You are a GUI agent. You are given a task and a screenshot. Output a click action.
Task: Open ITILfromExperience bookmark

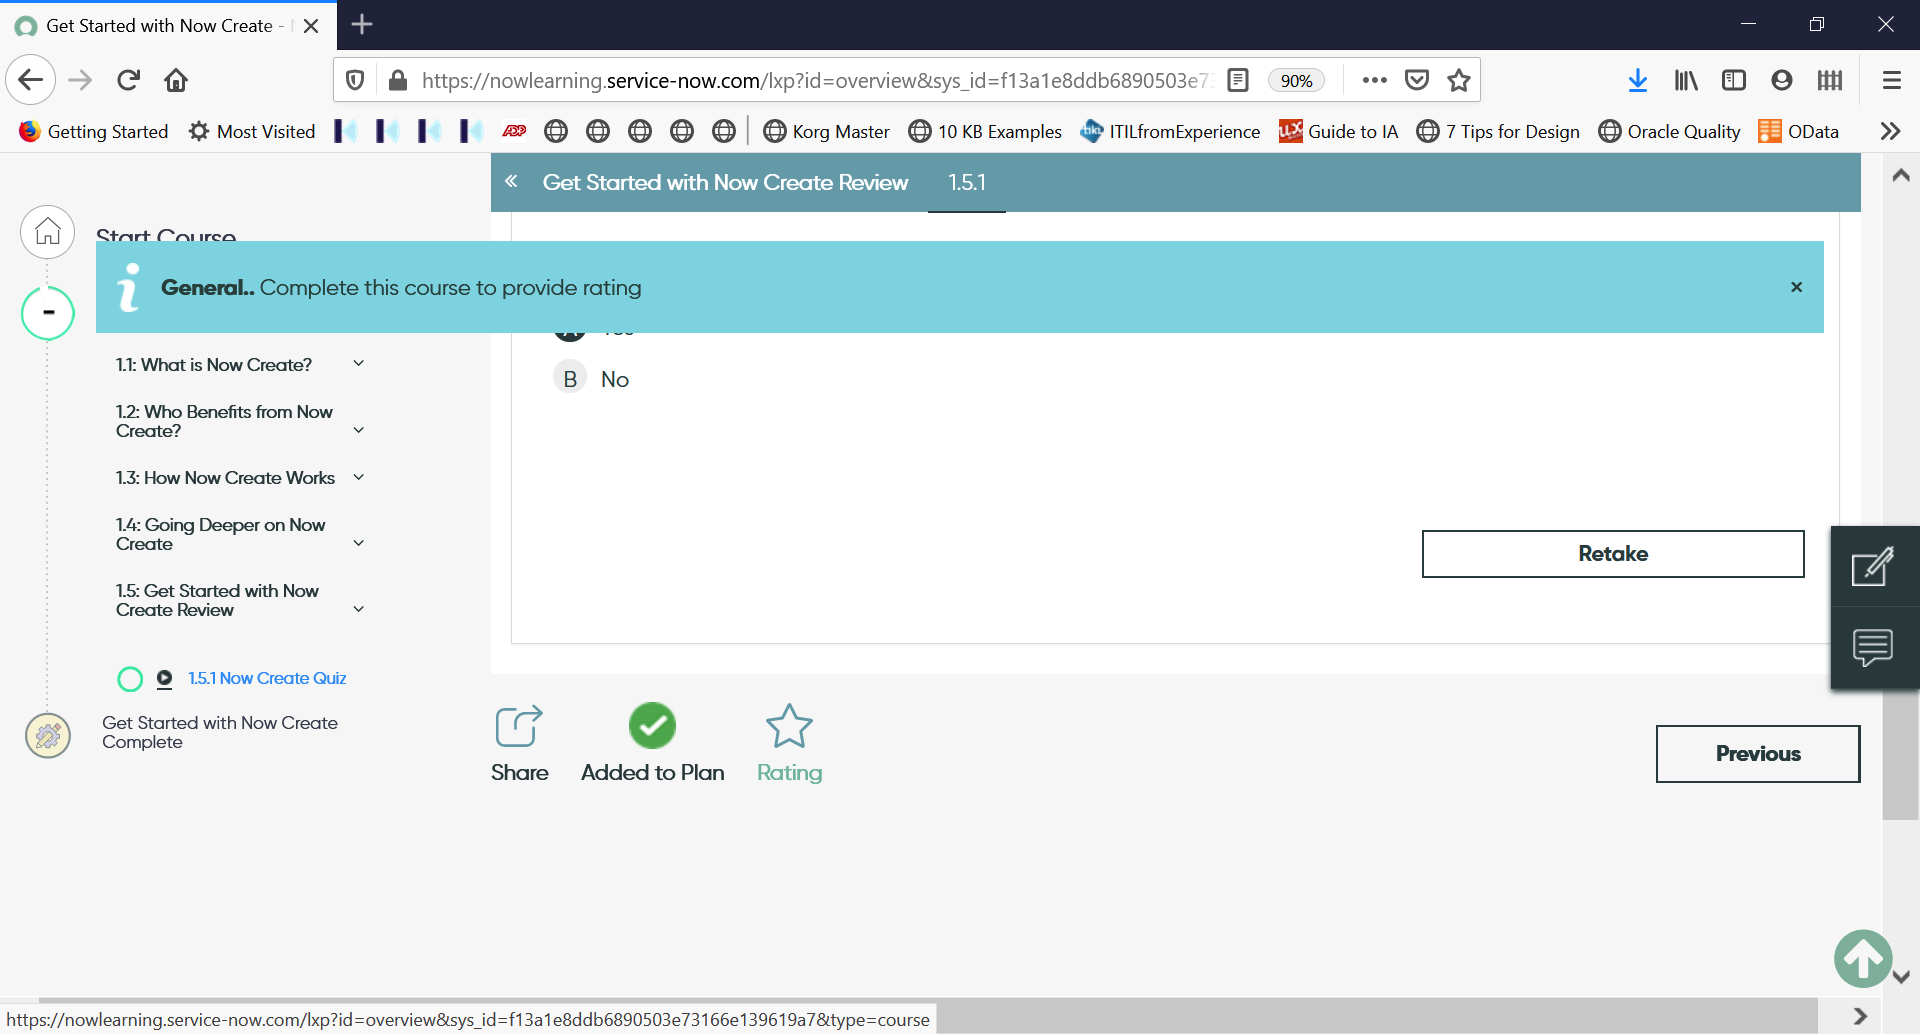coord(1170,131)
